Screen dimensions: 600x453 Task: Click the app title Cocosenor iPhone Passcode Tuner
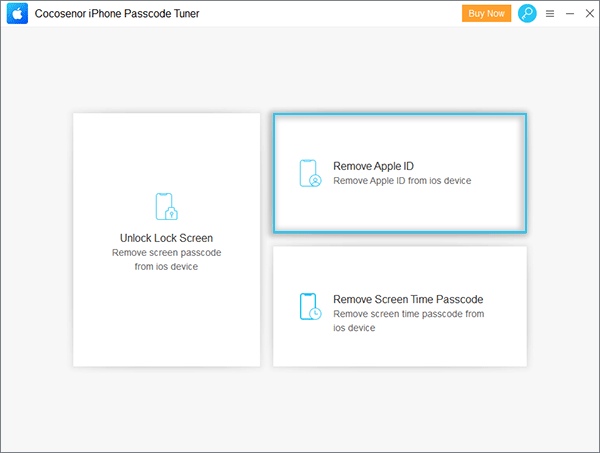tap(117, 14)
